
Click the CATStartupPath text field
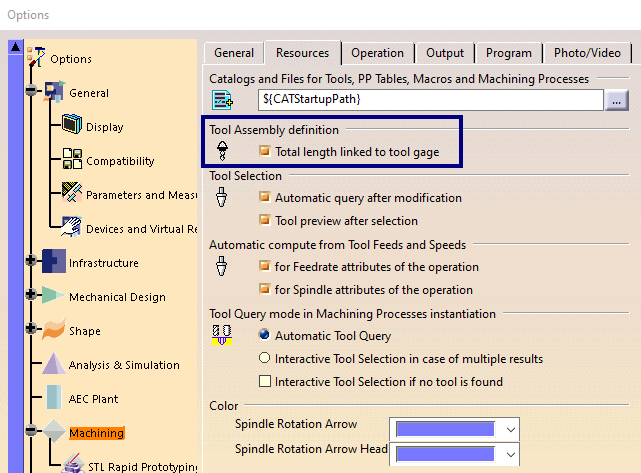[x=430, y=100]
